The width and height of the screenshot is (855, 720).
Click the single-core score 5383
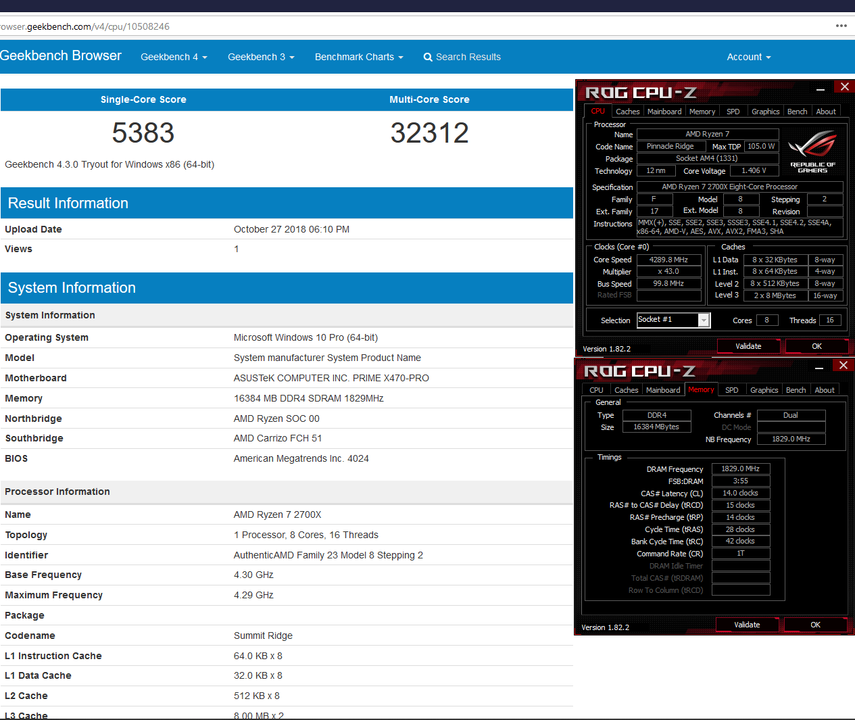pyautogui.click(x=143, y=133)
